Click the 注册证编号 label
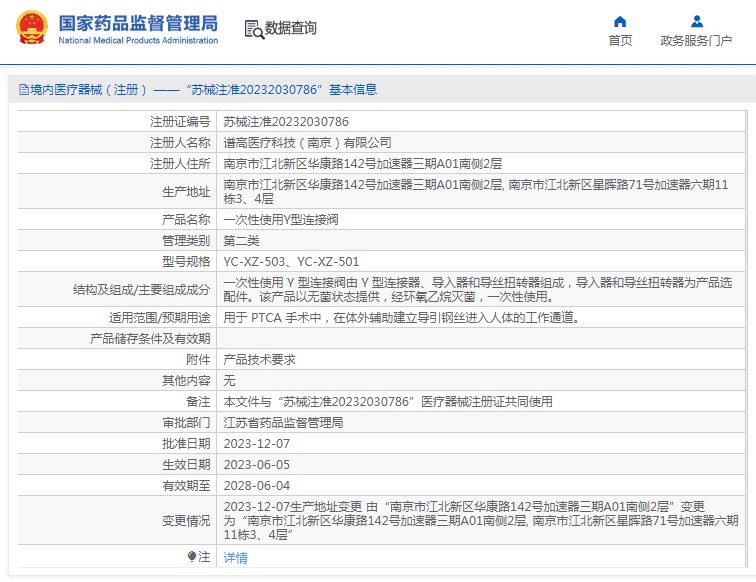This screenshot has width=756, height=582. (180, 122)
